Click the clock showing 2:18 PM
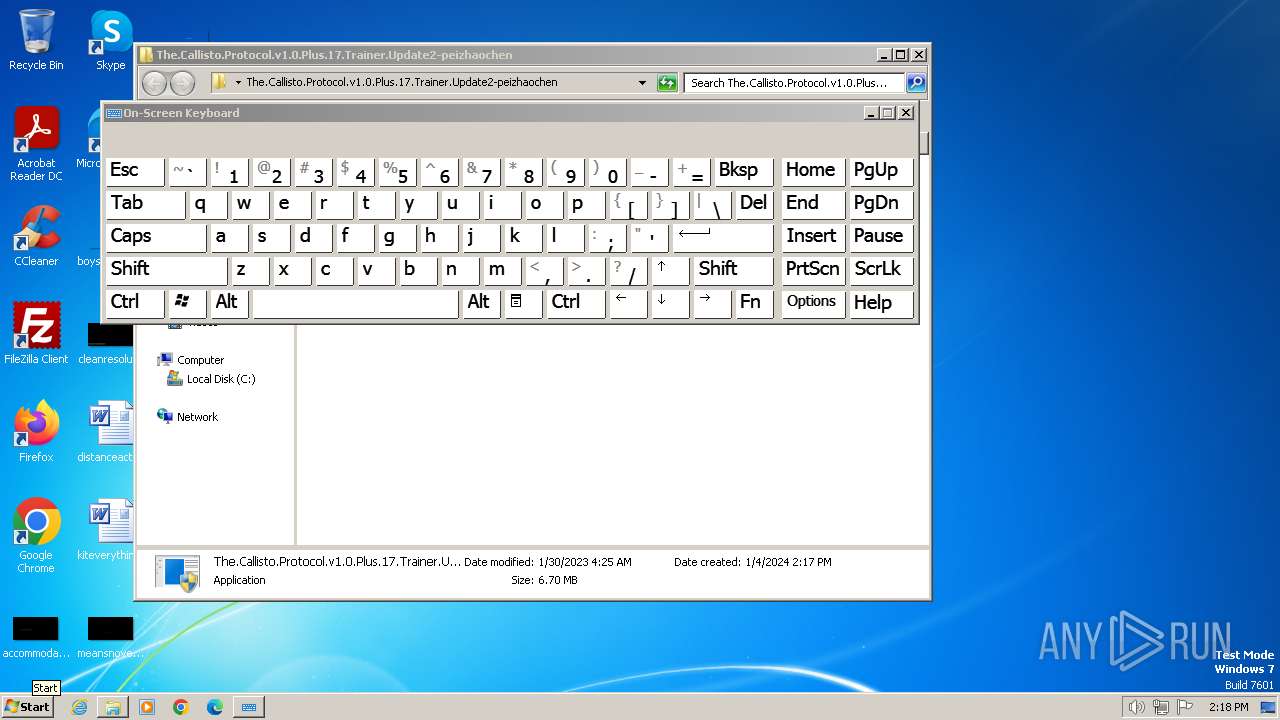 [1228, 707]
